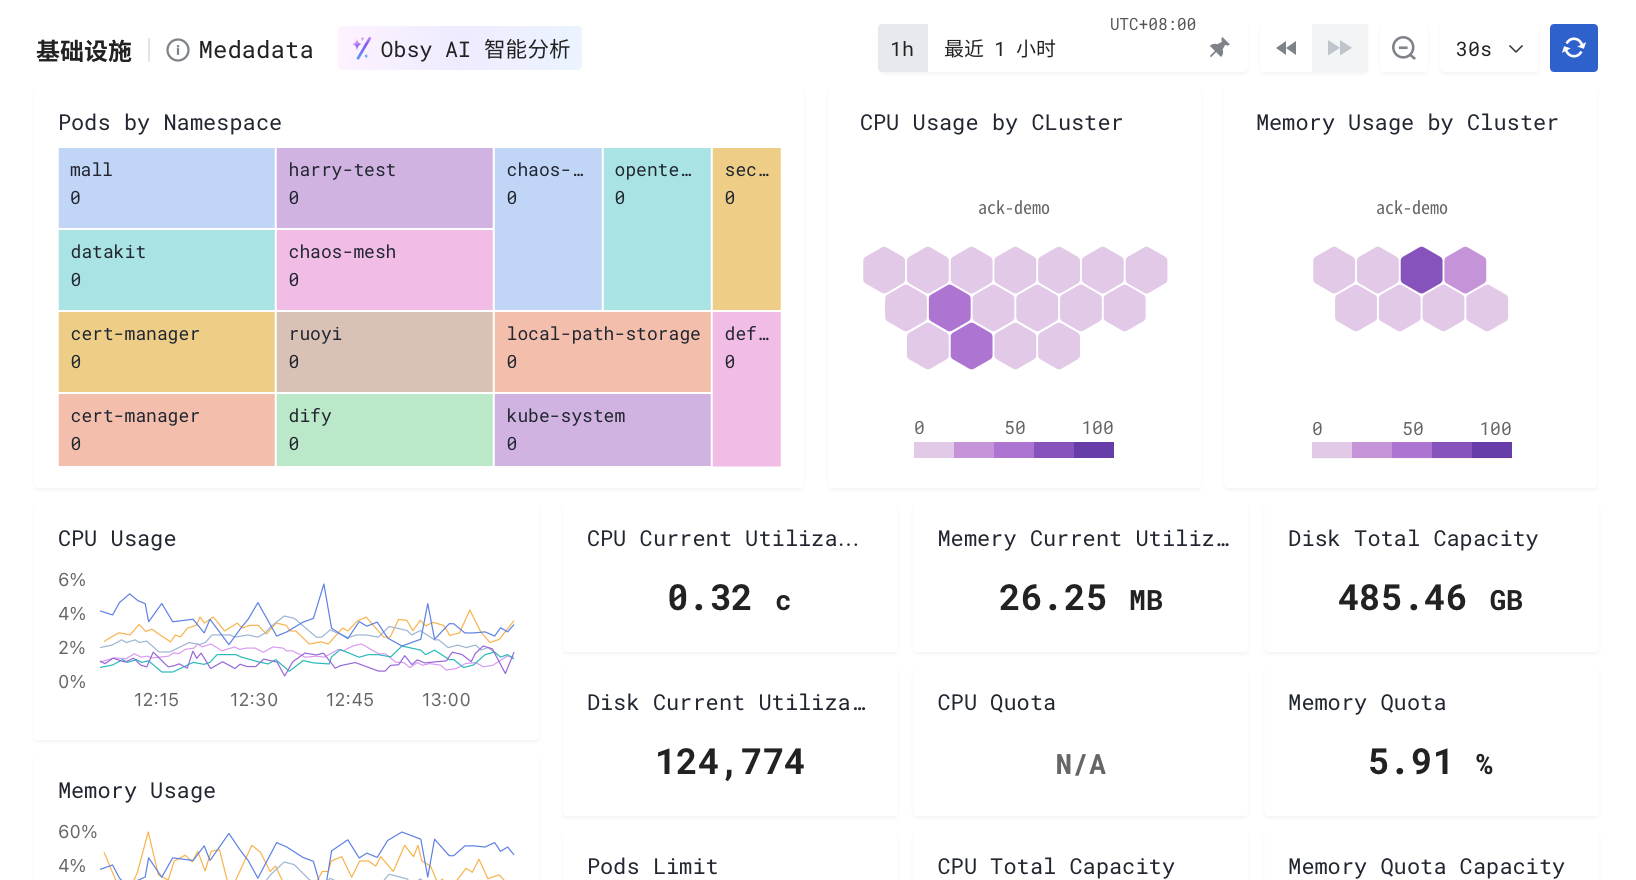Open Obsy AI intelligent analysis
The width and height of the screenshot is (1636, 880).
460,49
